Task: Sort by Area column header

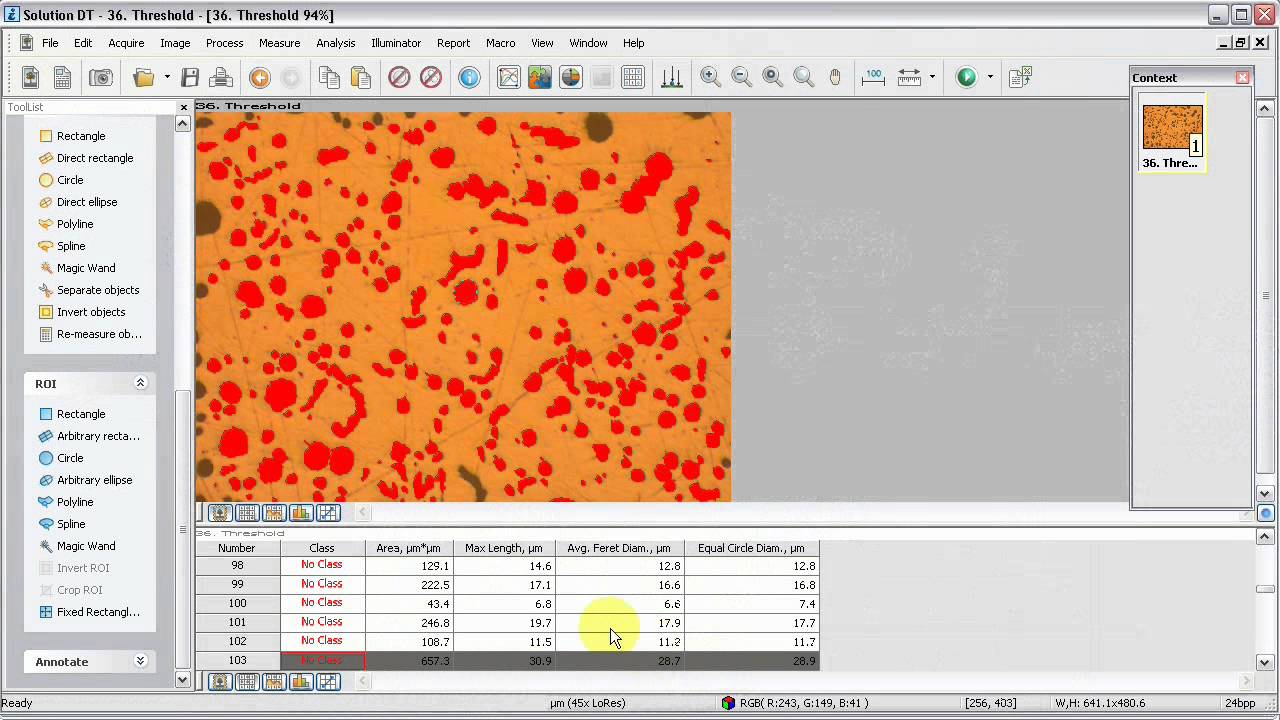Action: tap(409, 548)
